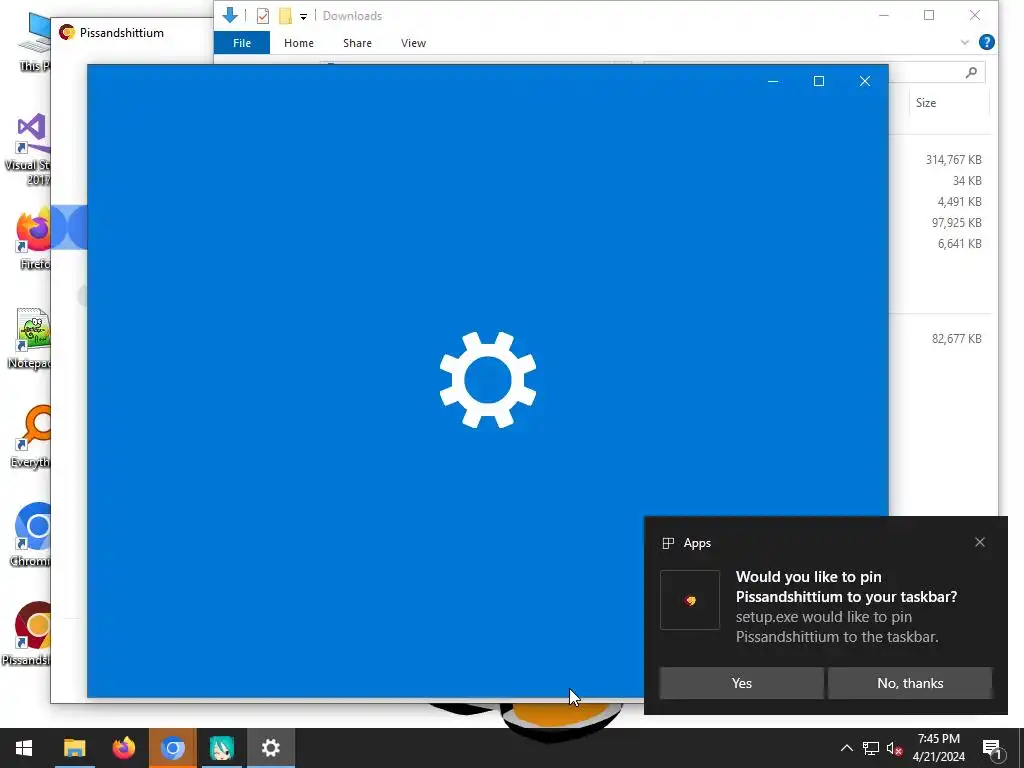The width and height of the screenshot is (1024, 768).
Task: Open the quick access toolbar customize dropdown
Action: point(303,16)
